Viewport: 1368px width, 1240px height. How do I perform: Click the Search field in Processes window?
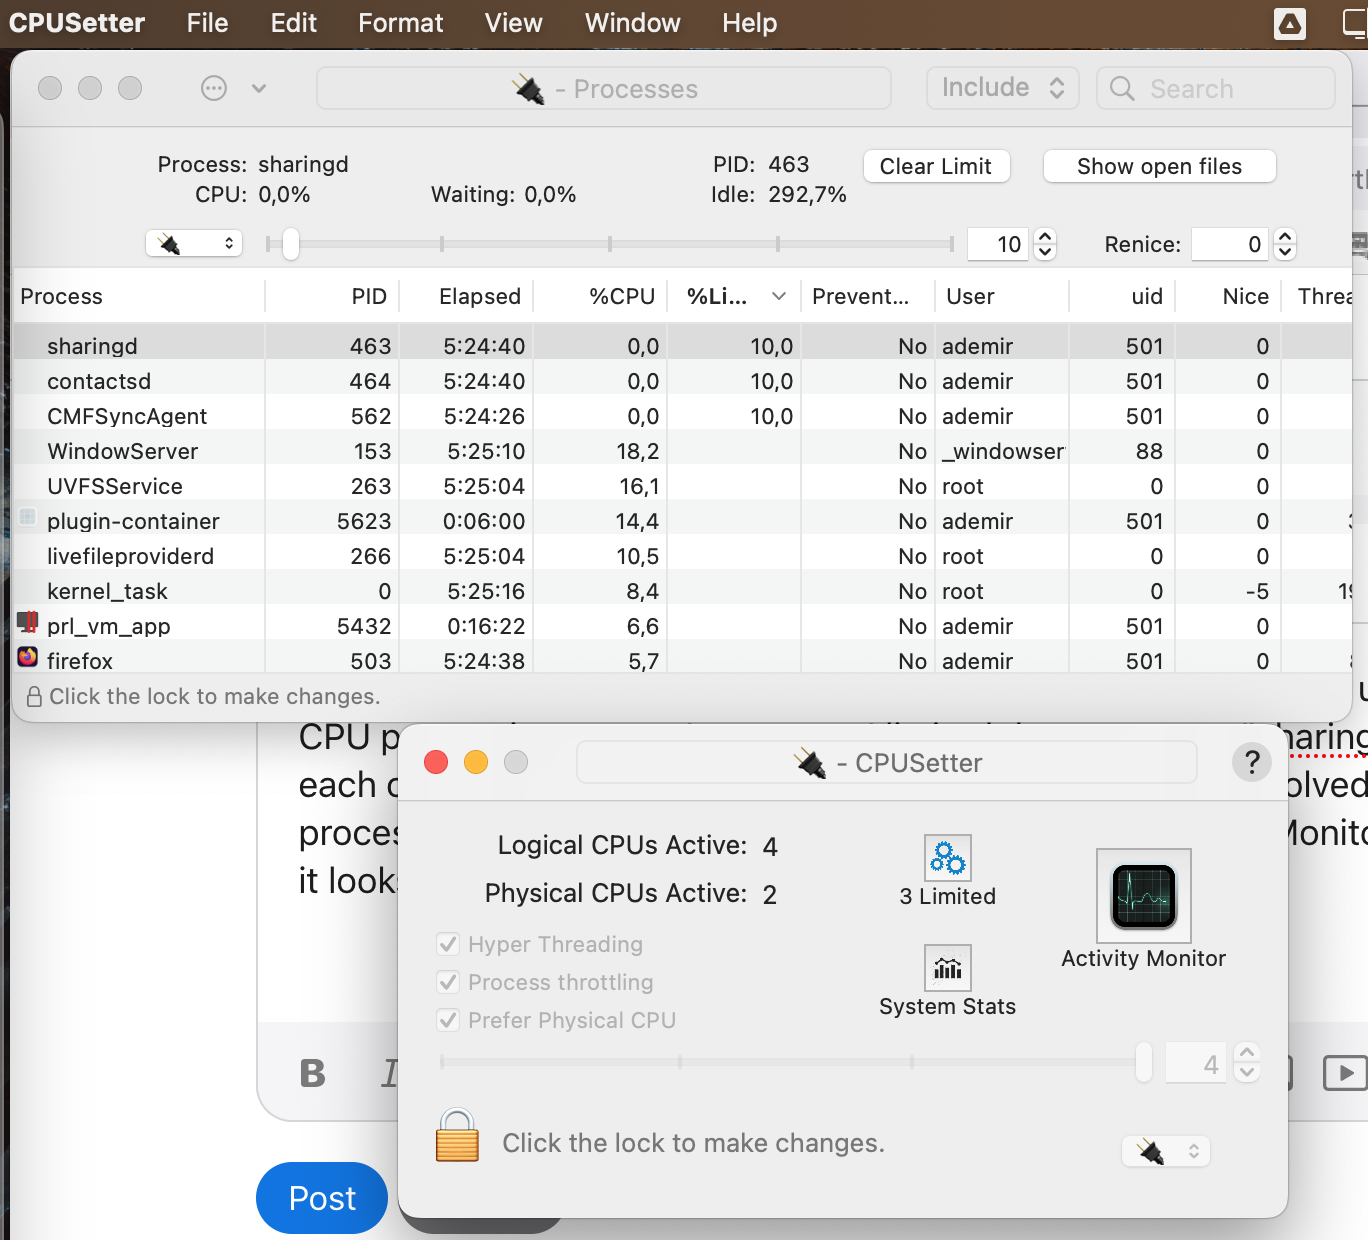[1215, 88]
